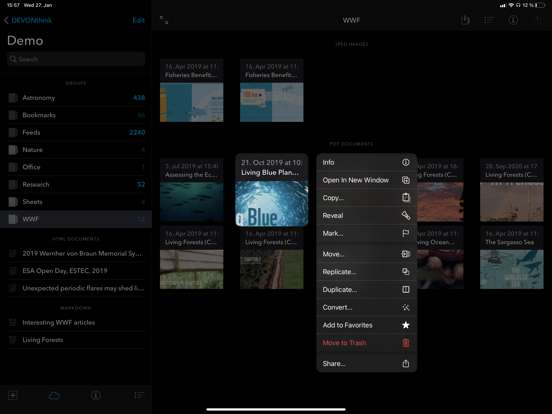Tap the Astronomy group icon
This screenshot has width=552, height=414.
point(13,98)
